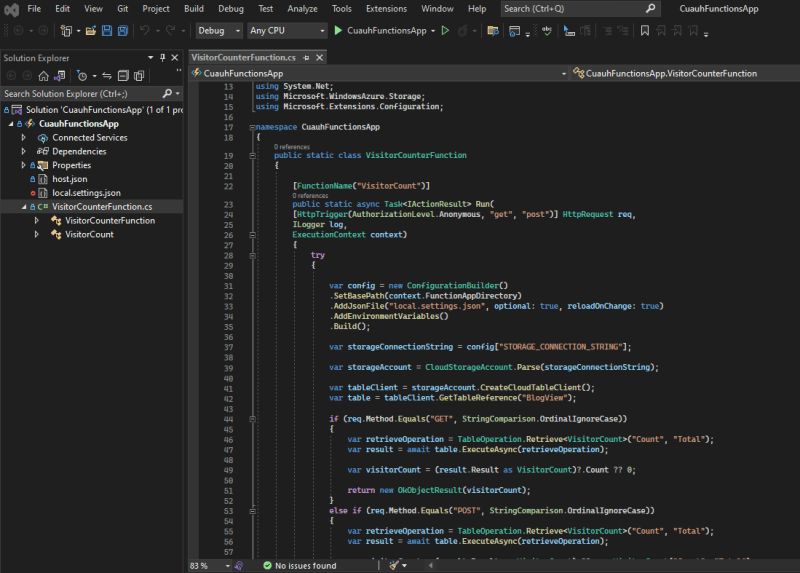The width and height of the screenshot is (800, 573).
Task: Click the browser window toolbar icon
Action: click(514, 31)
